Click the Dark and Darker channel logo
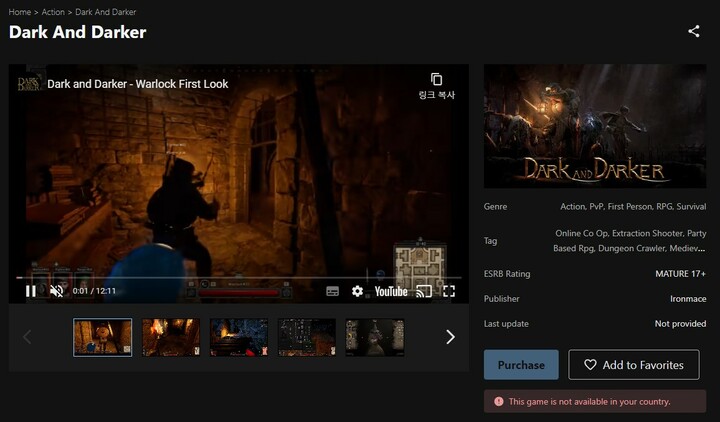The image size is (720, 422). tap(28, 84)
